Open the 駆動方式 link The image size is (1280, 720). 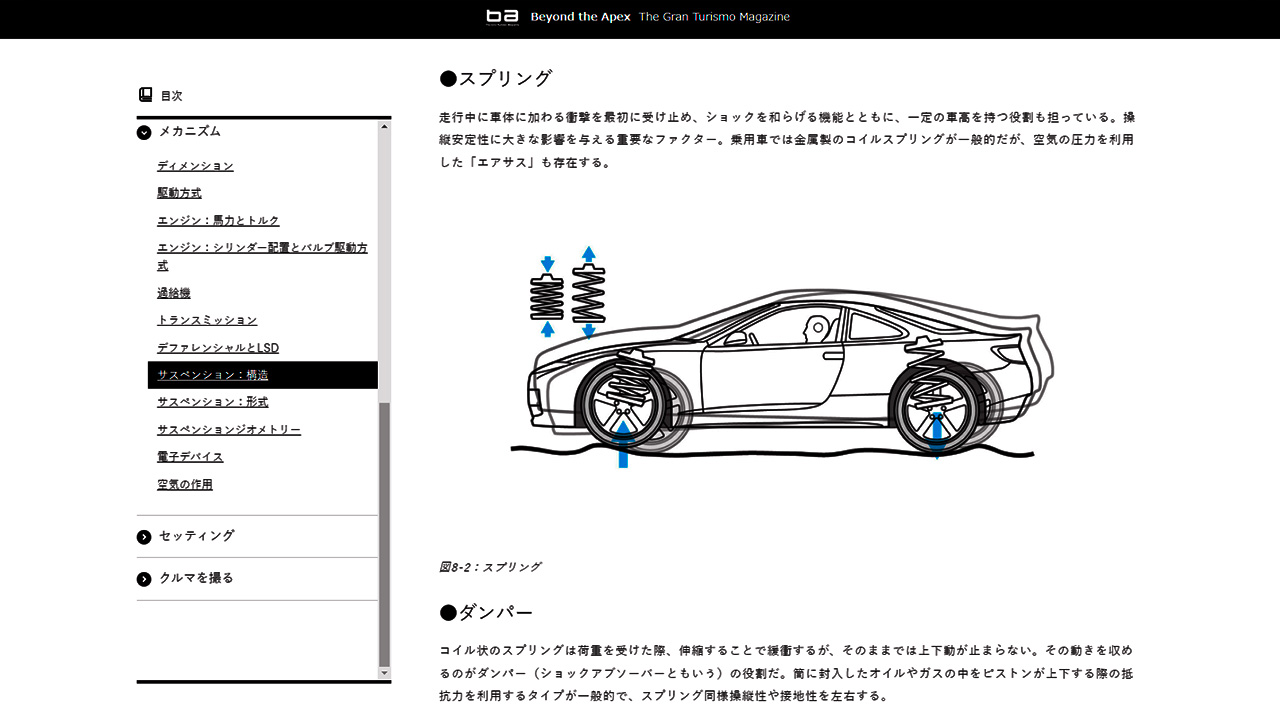(x=179, y=193)
